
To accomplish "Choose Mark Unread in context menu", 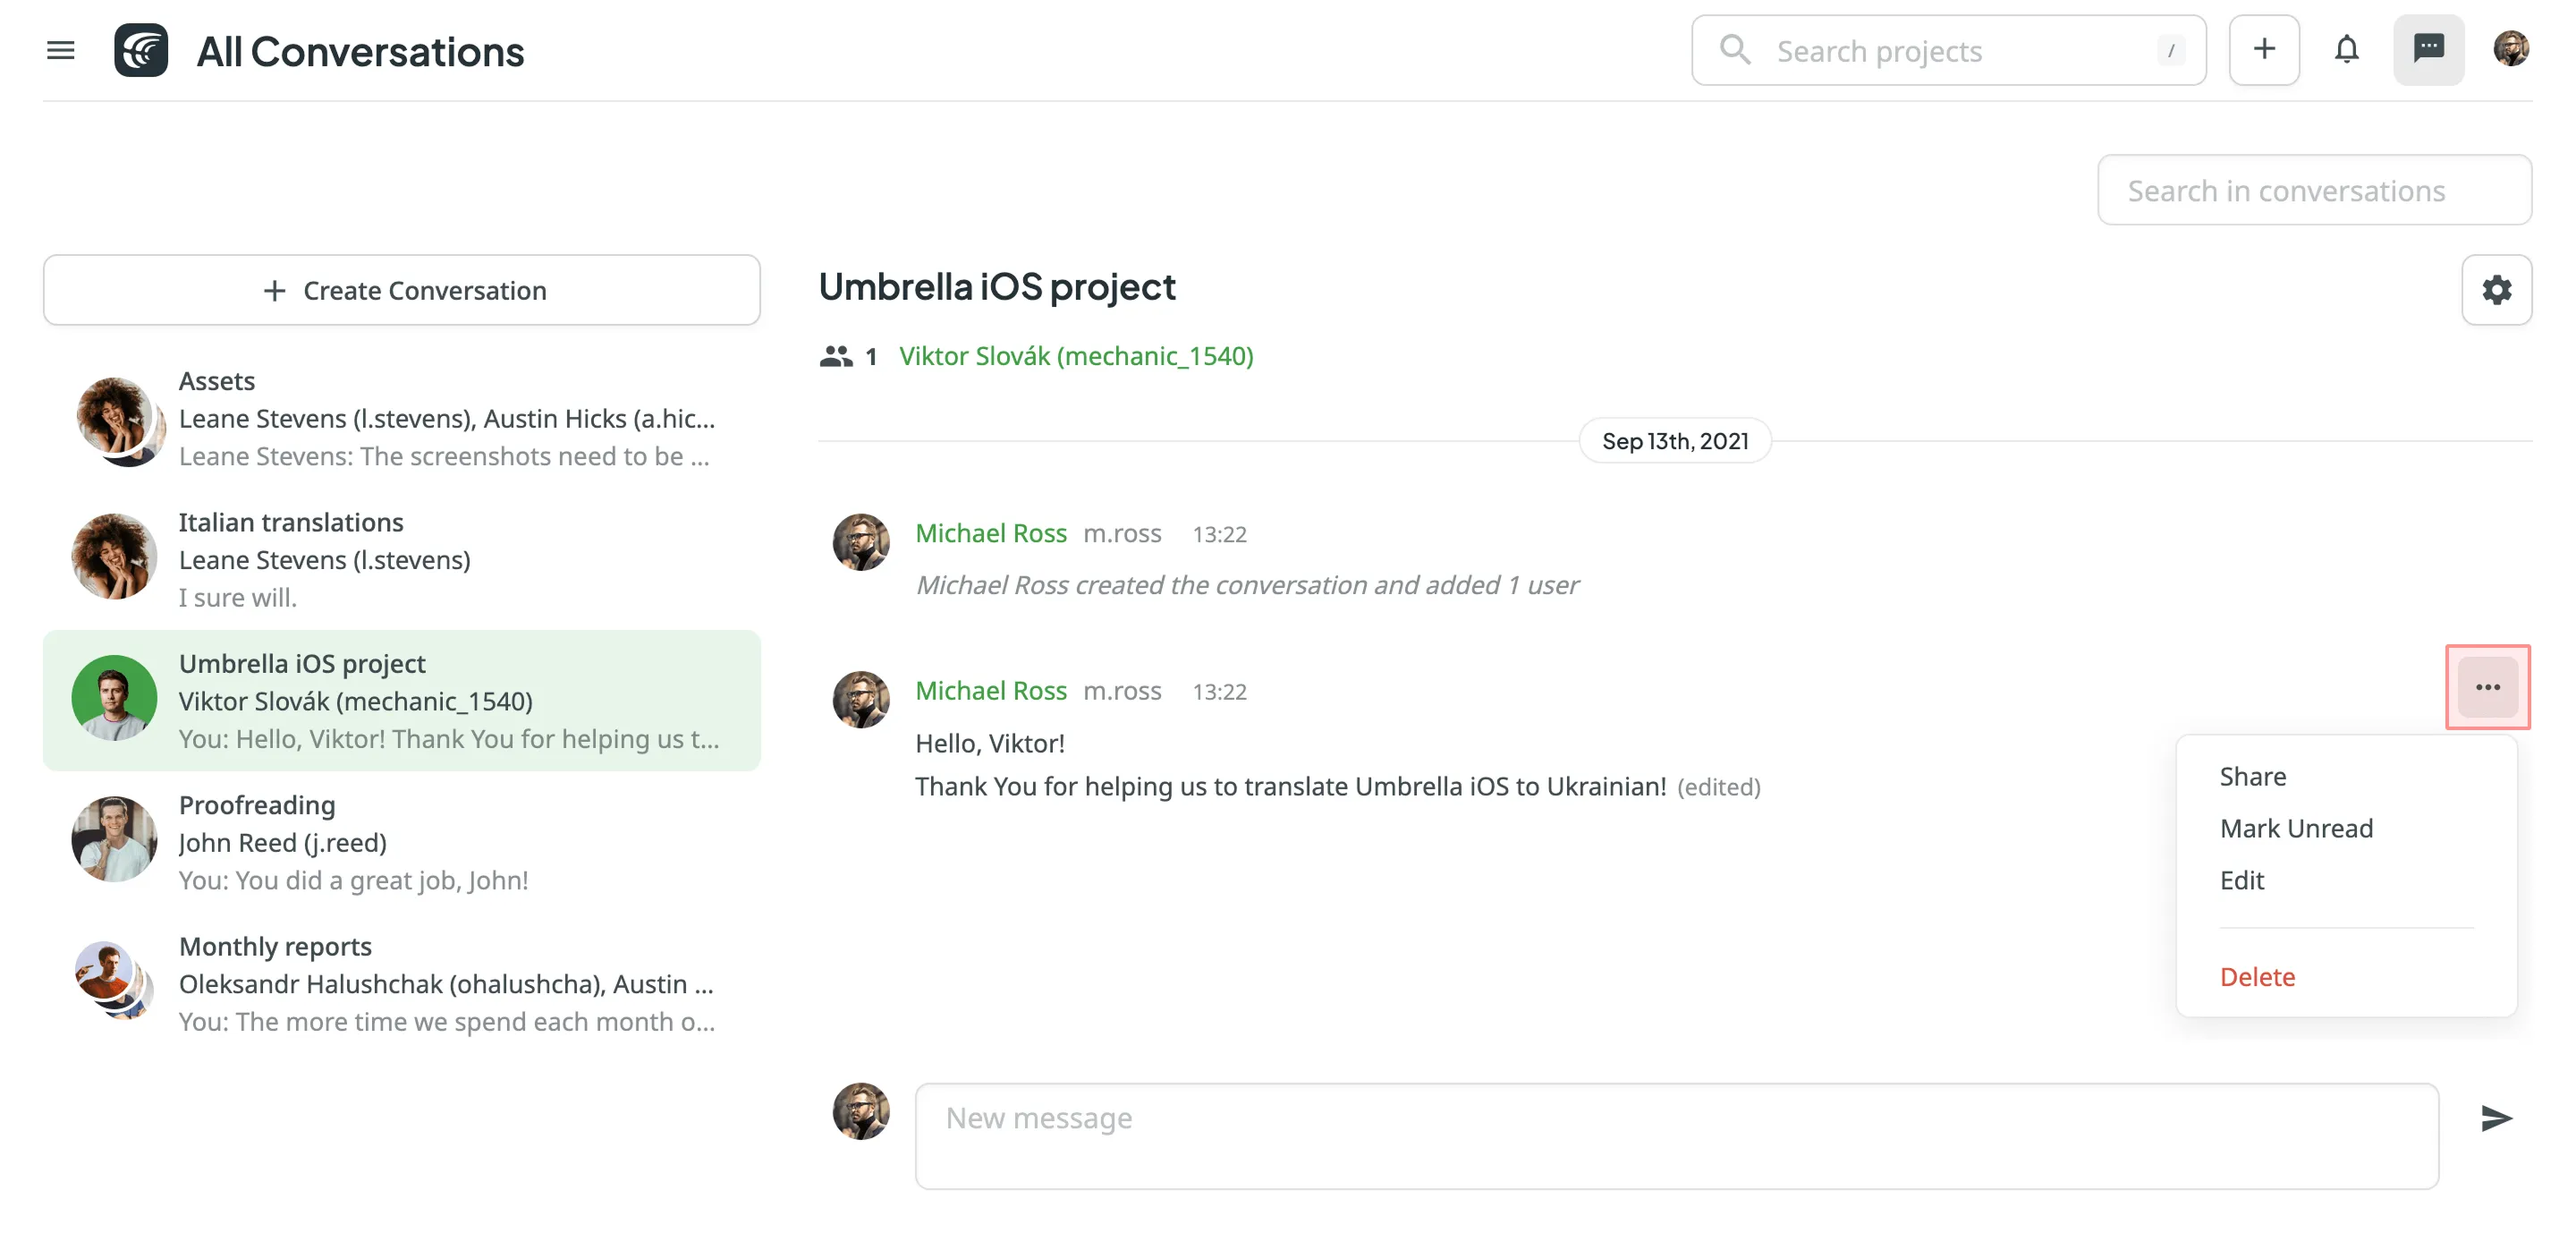I will 2295,828.
